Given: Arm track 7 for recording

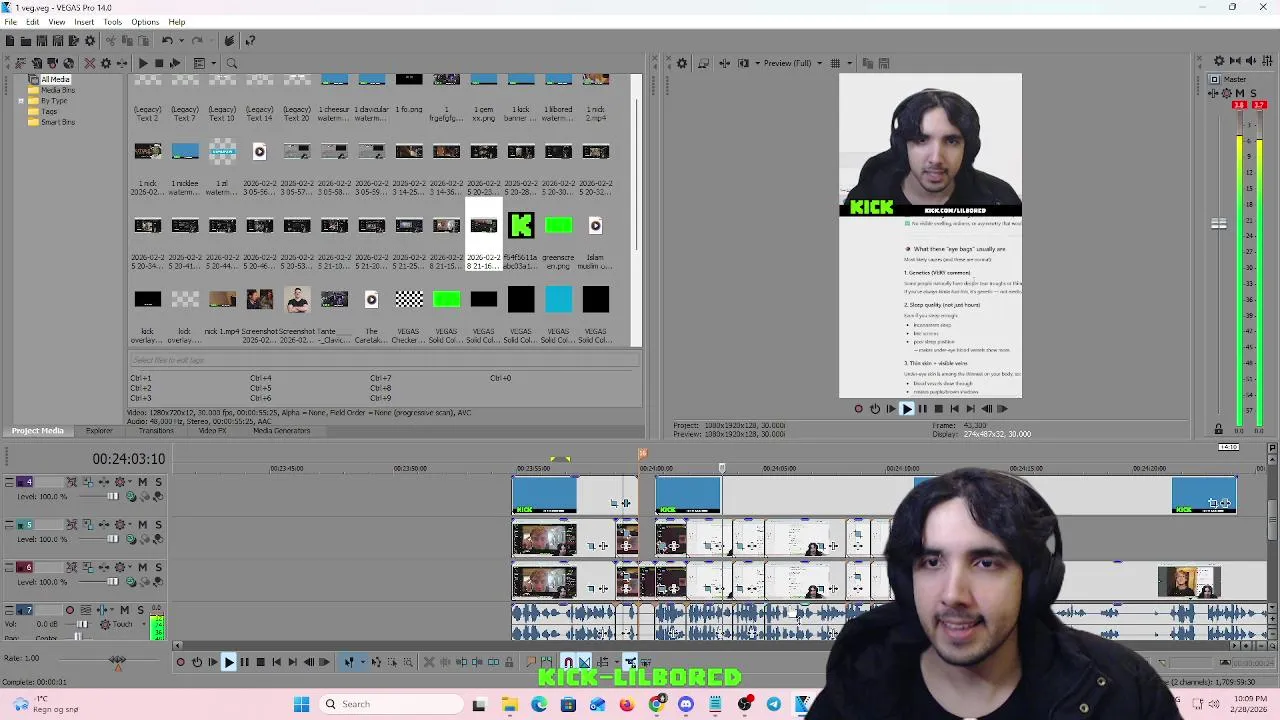Looking at the screenshot, I should 70,610.
